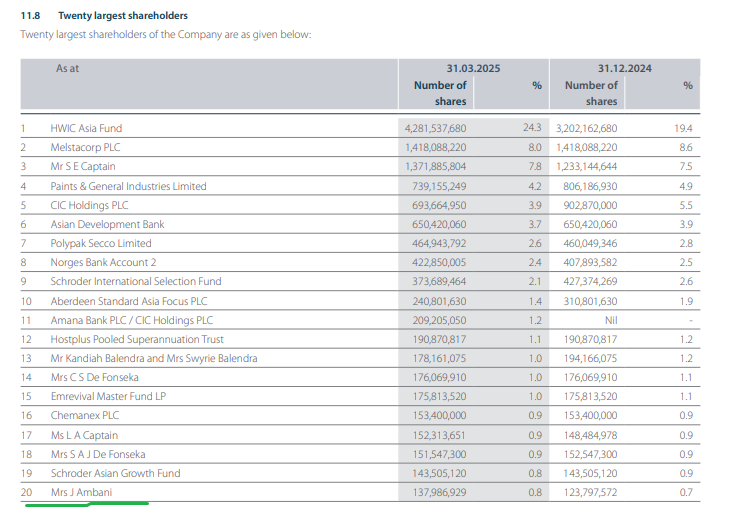Click share count "460,049,346"
Image resolution: width=735 pixels, height=515 pixels.
590,244
